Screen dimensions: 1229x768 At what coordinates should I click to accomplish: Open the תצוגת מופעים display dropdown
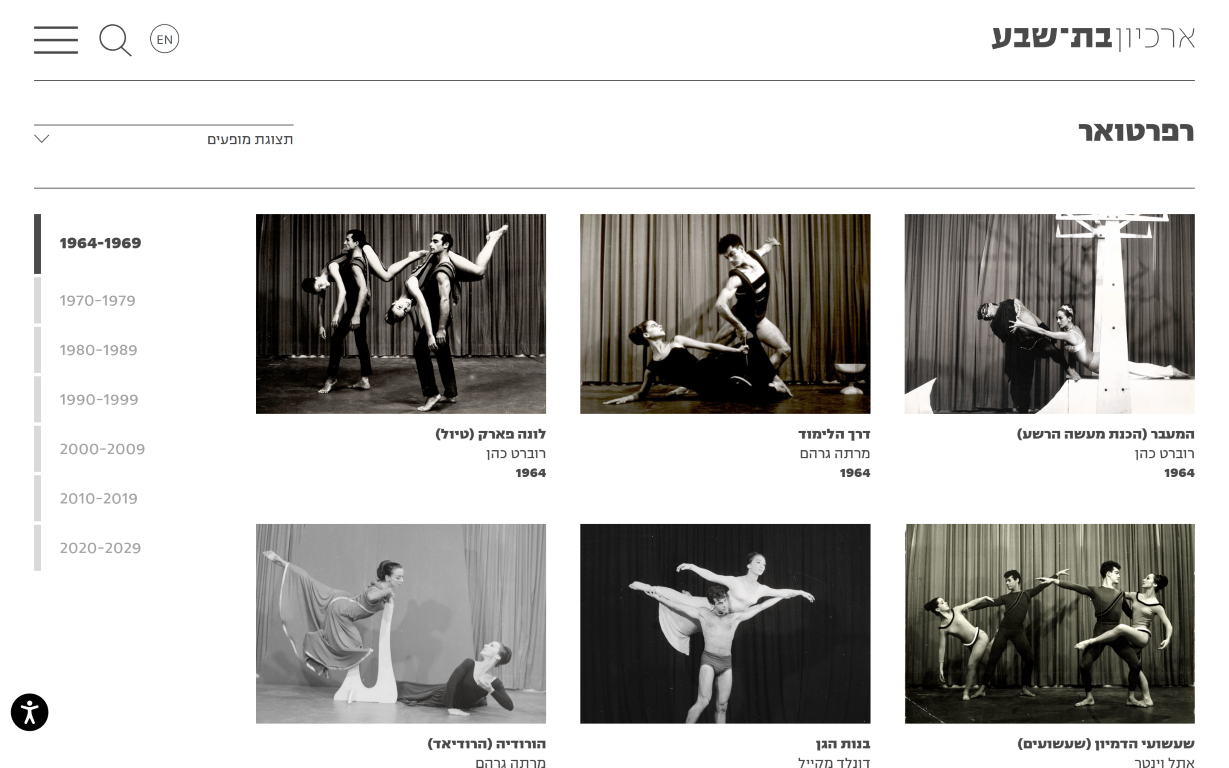pos(250,139)
